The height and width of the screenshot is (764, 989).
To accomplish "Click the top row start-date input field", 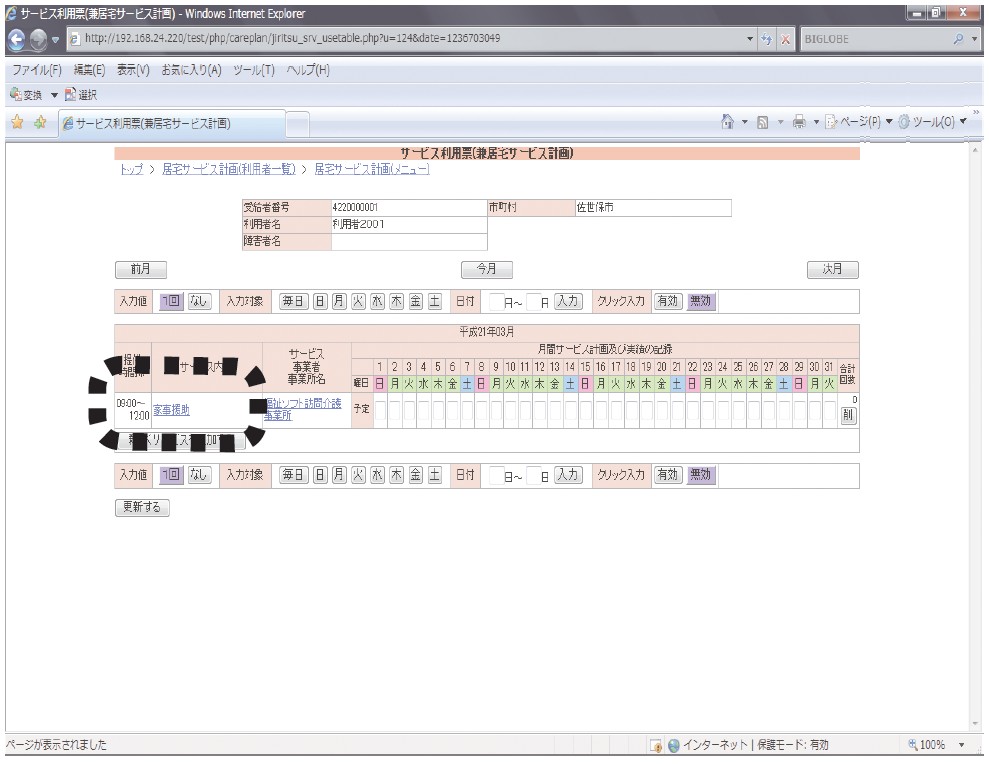I will pyautogui.click(x=498, y=301).
